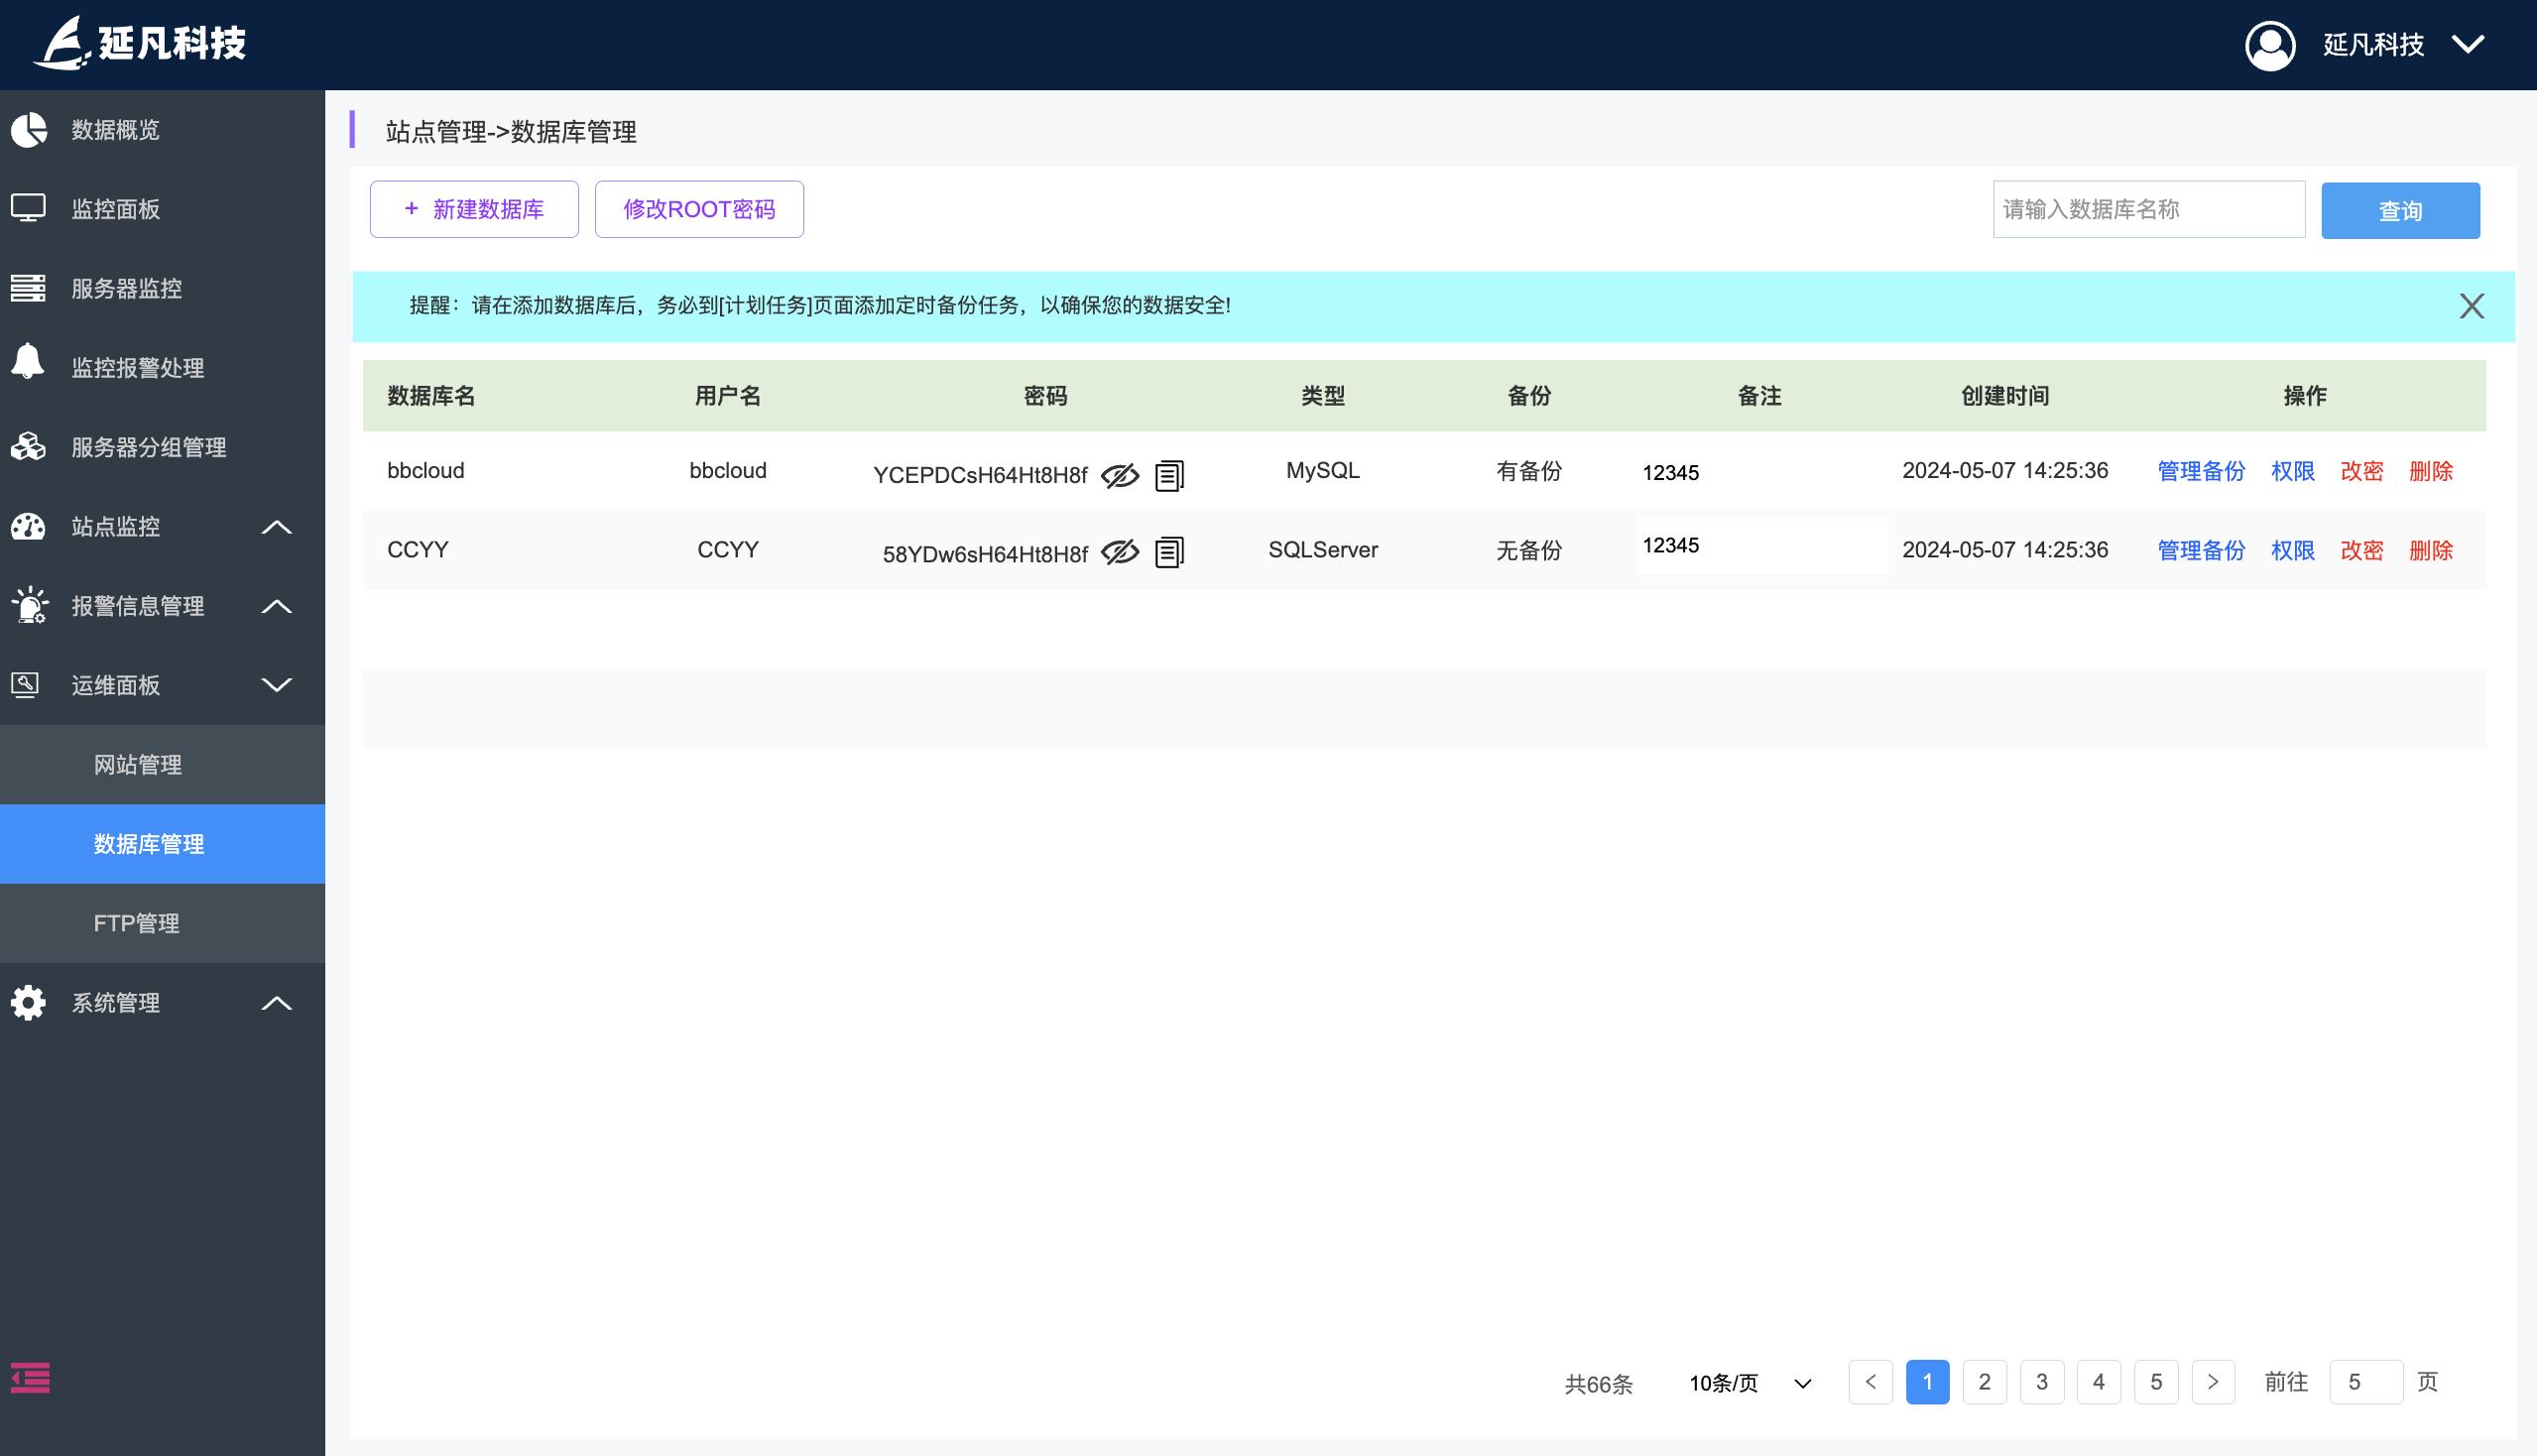This screenshot has height=1456, width=2537.
Task: Click the cubes icon for 服务器分组管理
Action: pos(28,446)
